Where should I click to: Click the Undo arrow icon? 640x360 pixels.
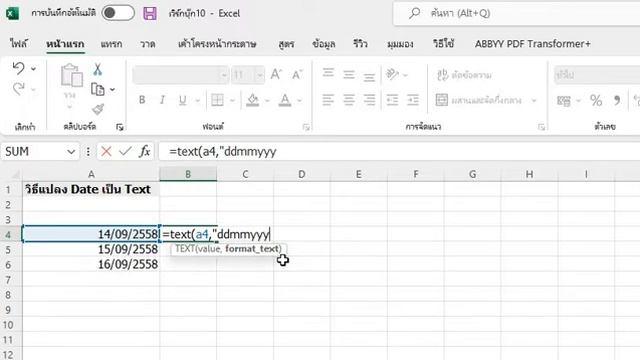(x=18, y=69)
